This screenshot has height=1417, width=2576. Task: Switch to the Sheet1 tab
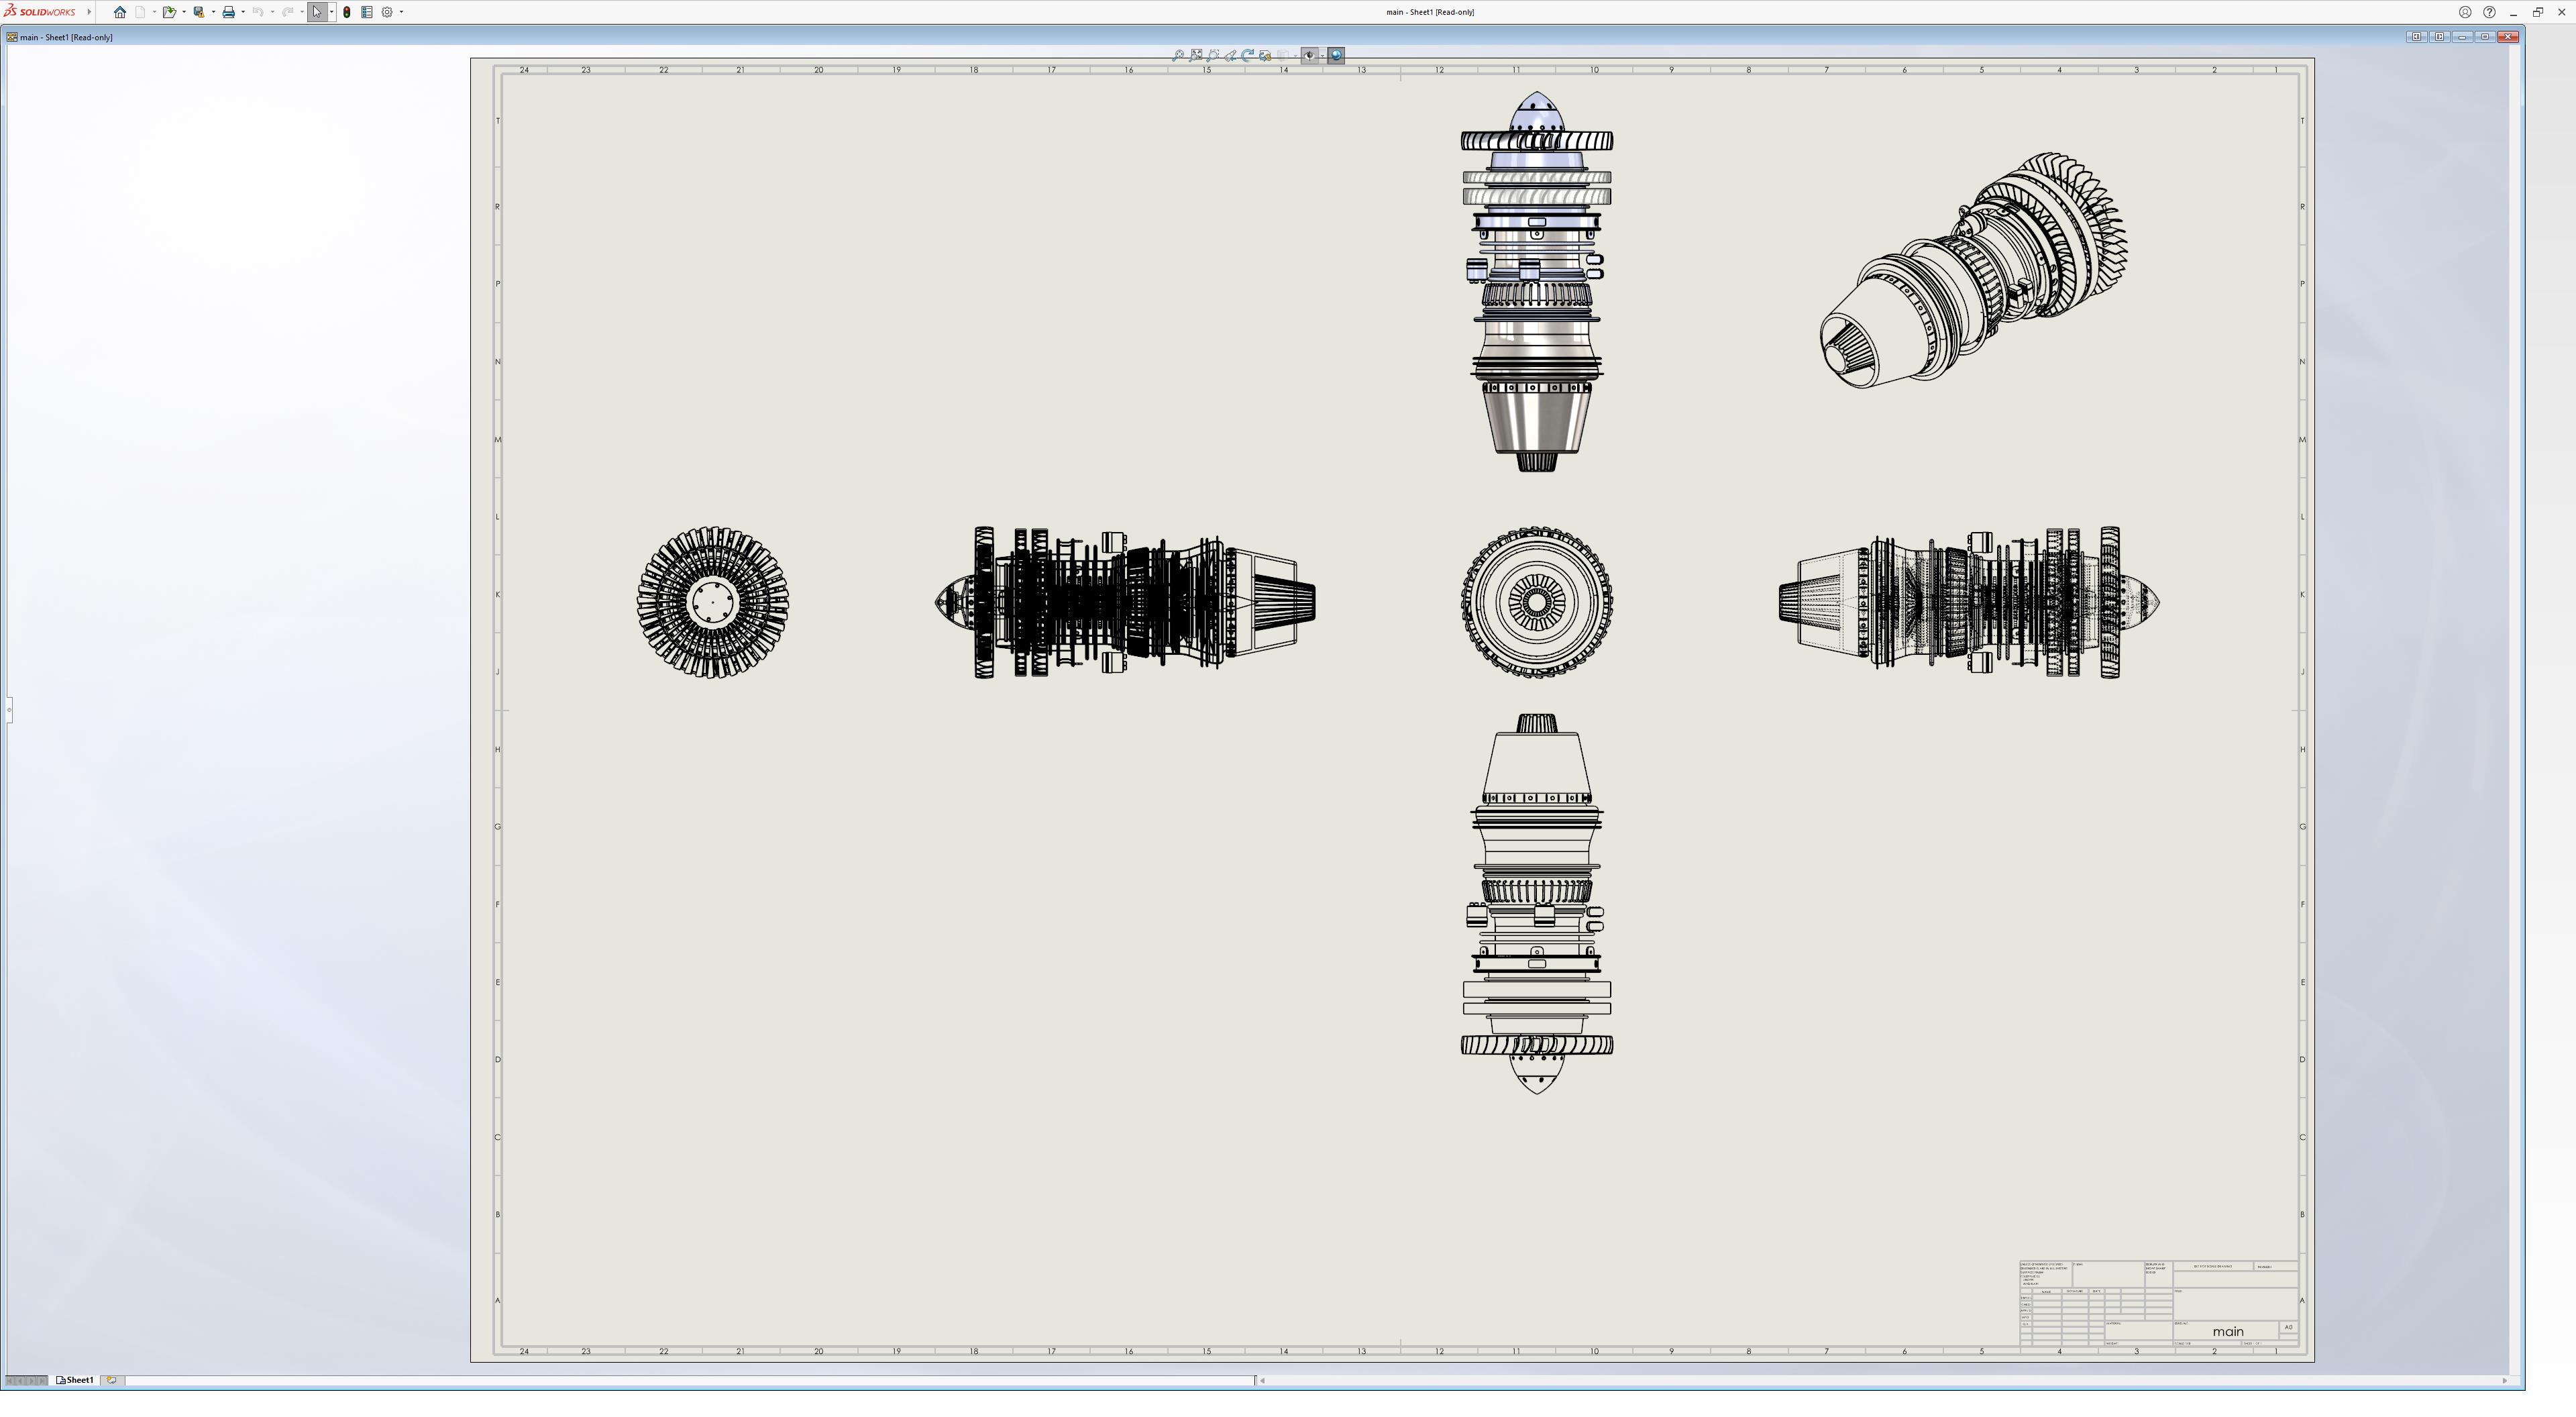pos(76,1380)
